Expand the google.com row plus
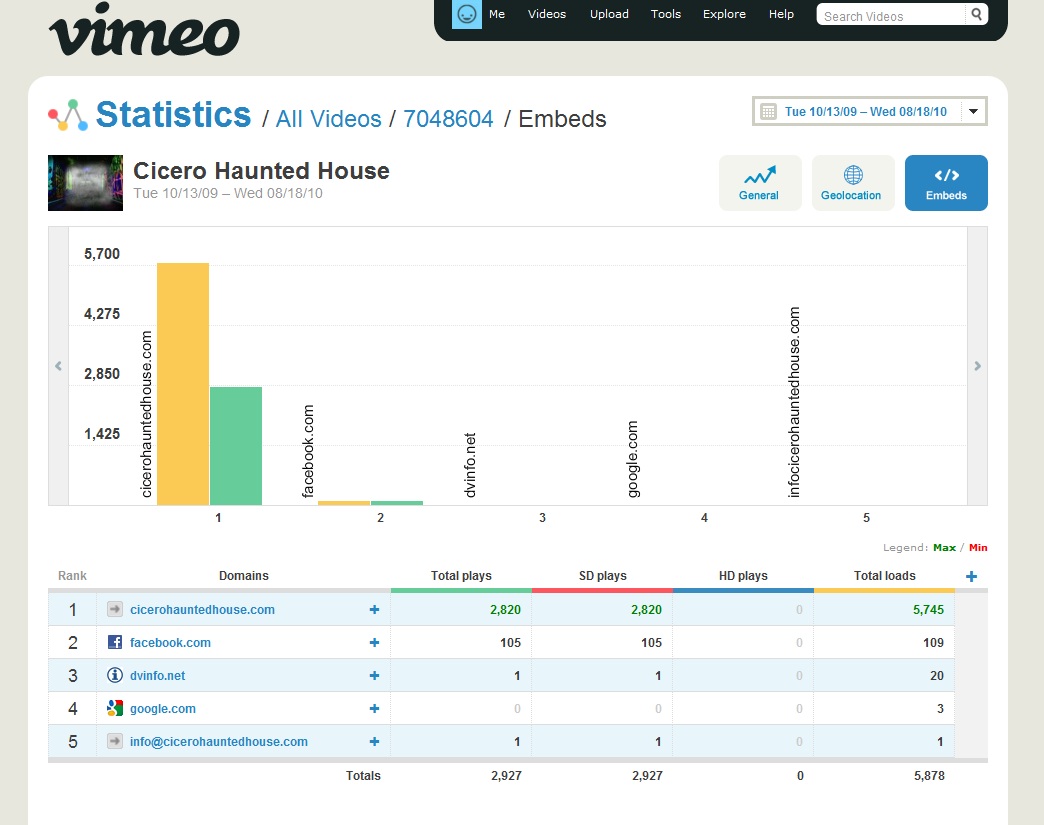The image size is (1044, 825). [374, 708]
